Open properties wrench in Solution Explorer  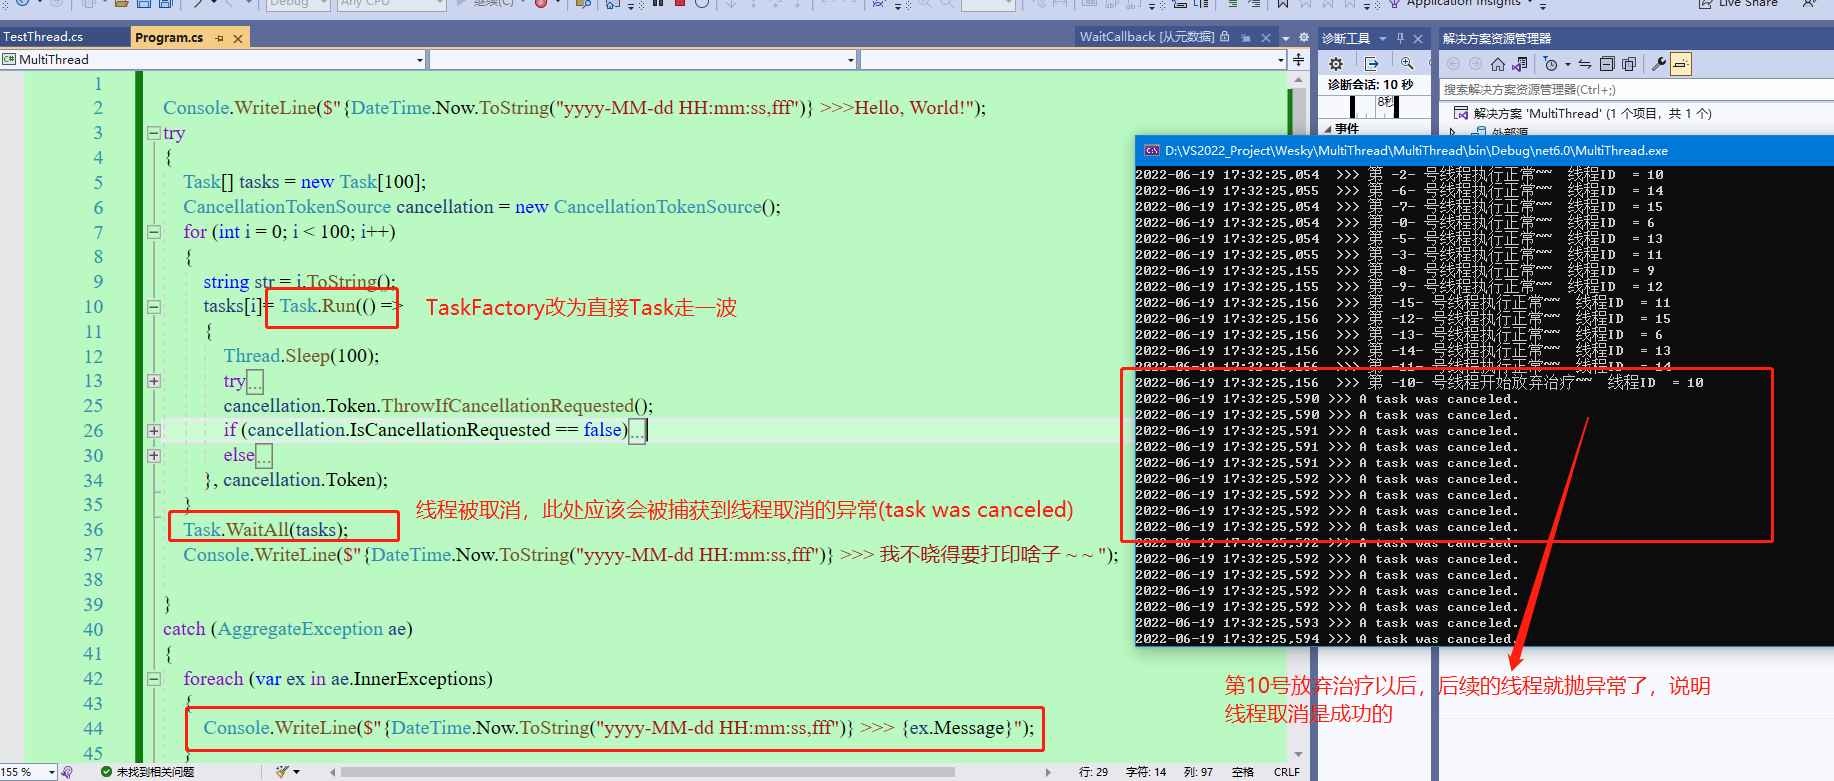coord(1659,64)
